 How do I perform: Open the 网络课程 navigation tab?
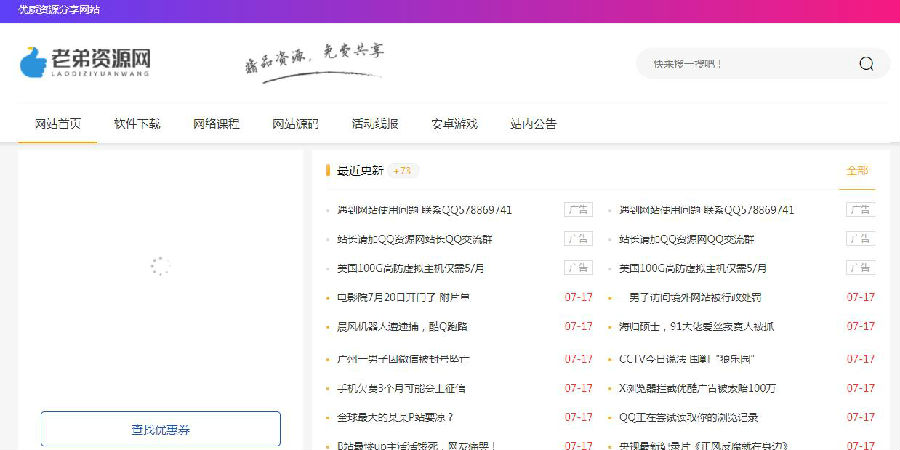coord(216,124)
